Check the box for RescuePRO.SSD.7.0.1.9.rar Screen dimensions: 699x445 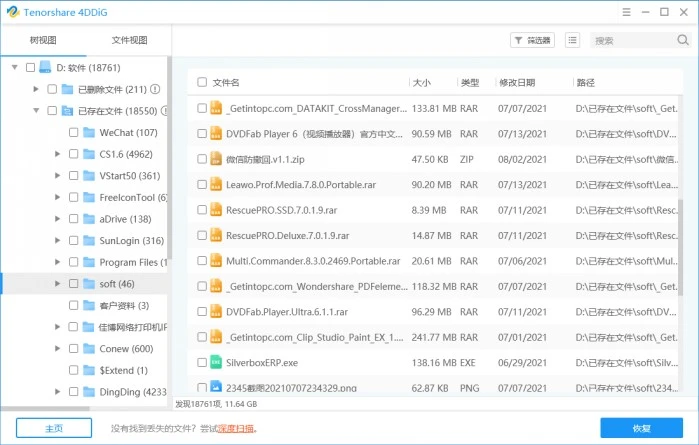coord(202,209)
